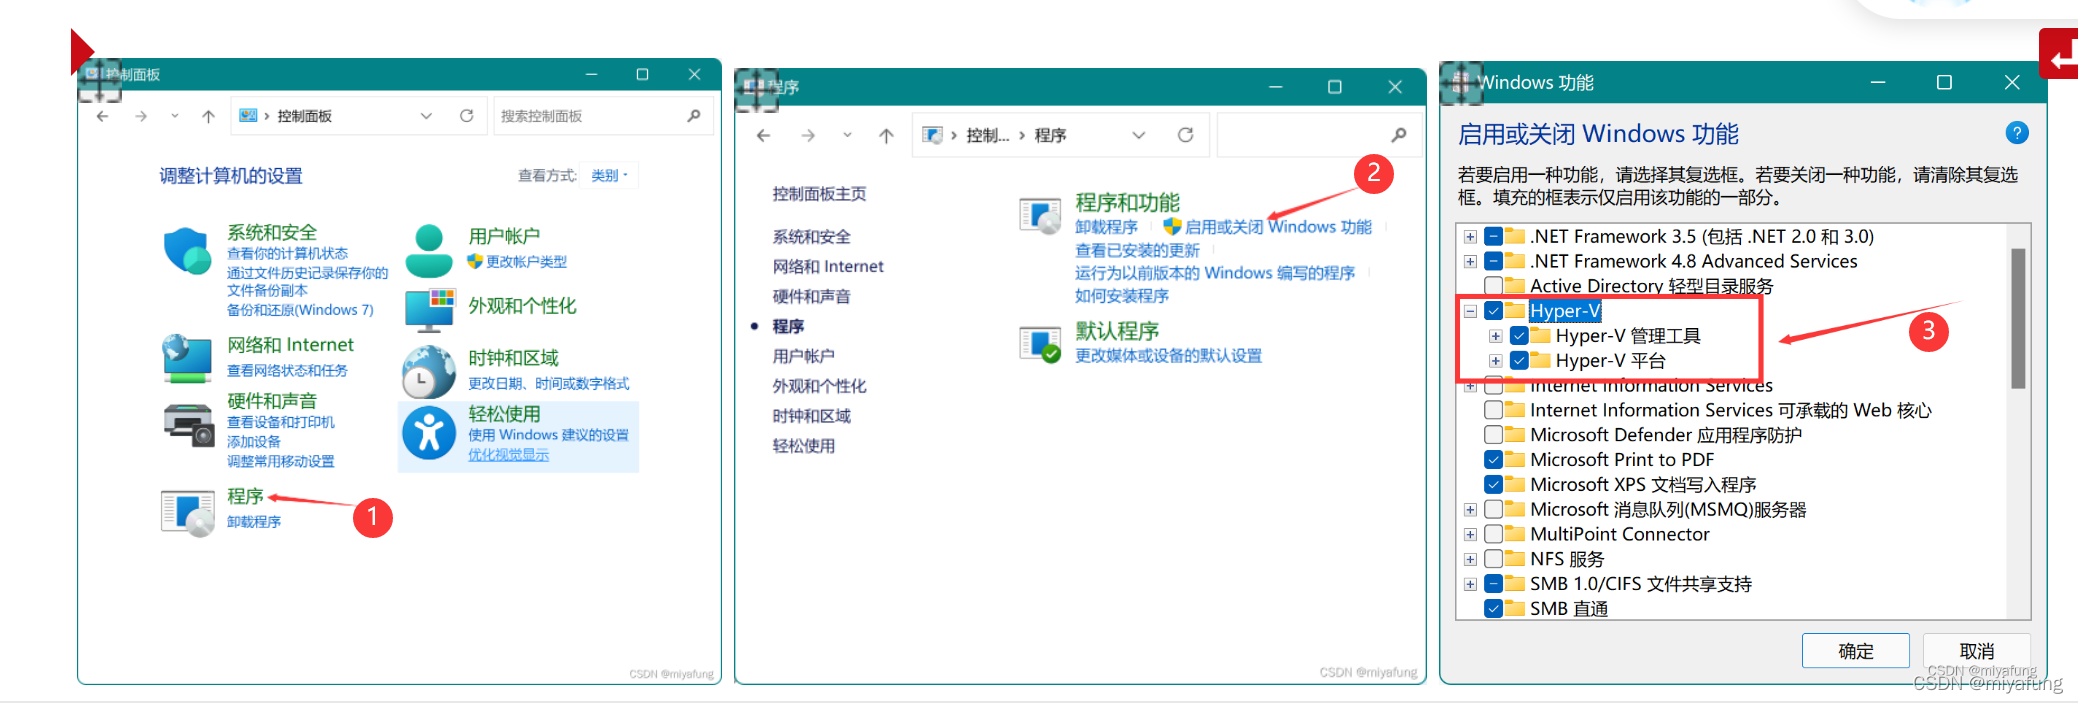Select 外观和个性化 in Programs sidebar
Viewport: 2078px width, 703px height.
click(819, 386)
